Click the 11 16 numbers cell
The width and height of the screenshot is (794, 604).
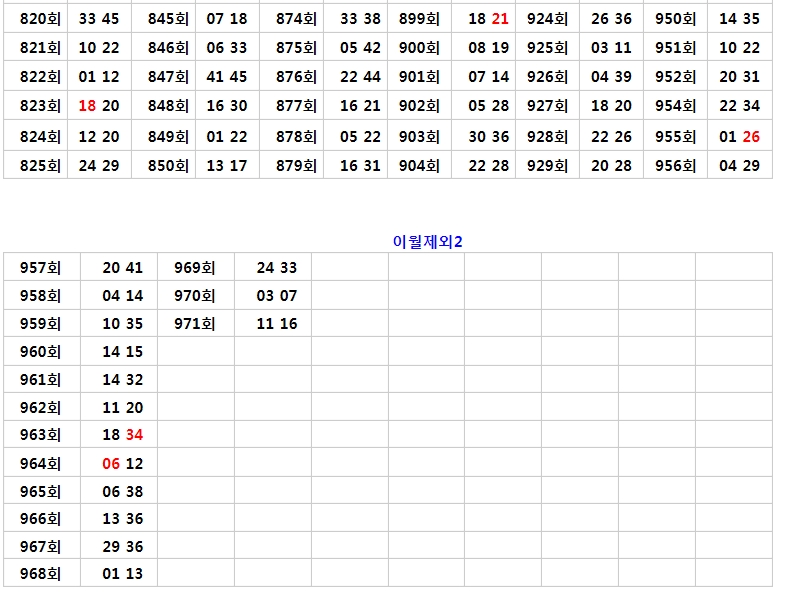(276, 323)
